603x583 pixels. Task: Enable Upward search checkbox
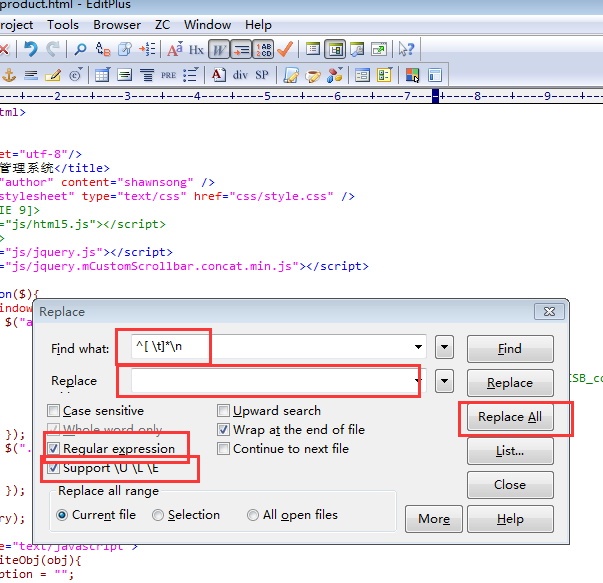(x=223, y=411)
